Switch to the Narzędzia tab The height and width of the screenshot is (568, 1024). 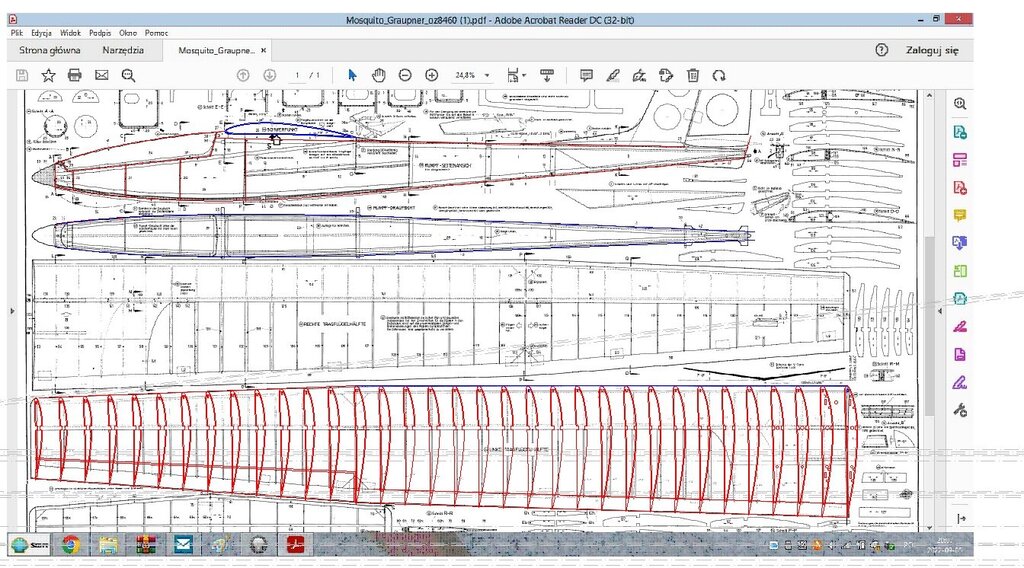pyautogui.click(x=123, y=50)
